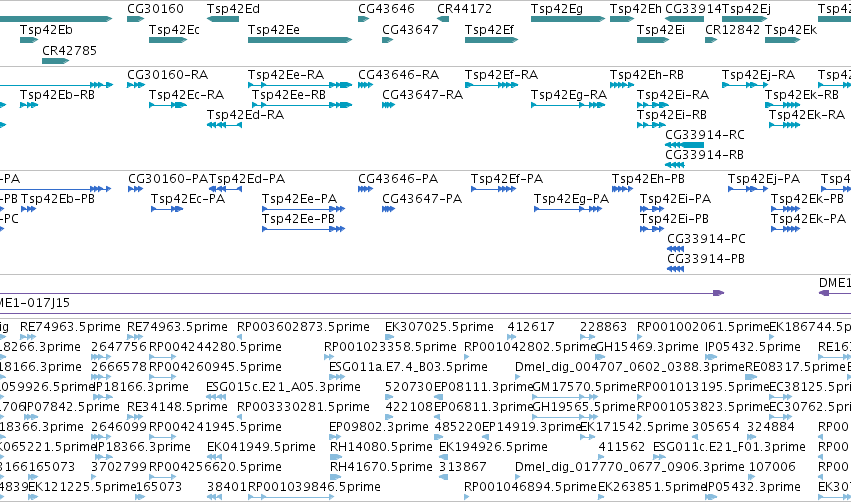The width and height of the screenshot is (851, 502).
Task: Select transcript Tsp42Eg-RA
Action: (569, 95)
